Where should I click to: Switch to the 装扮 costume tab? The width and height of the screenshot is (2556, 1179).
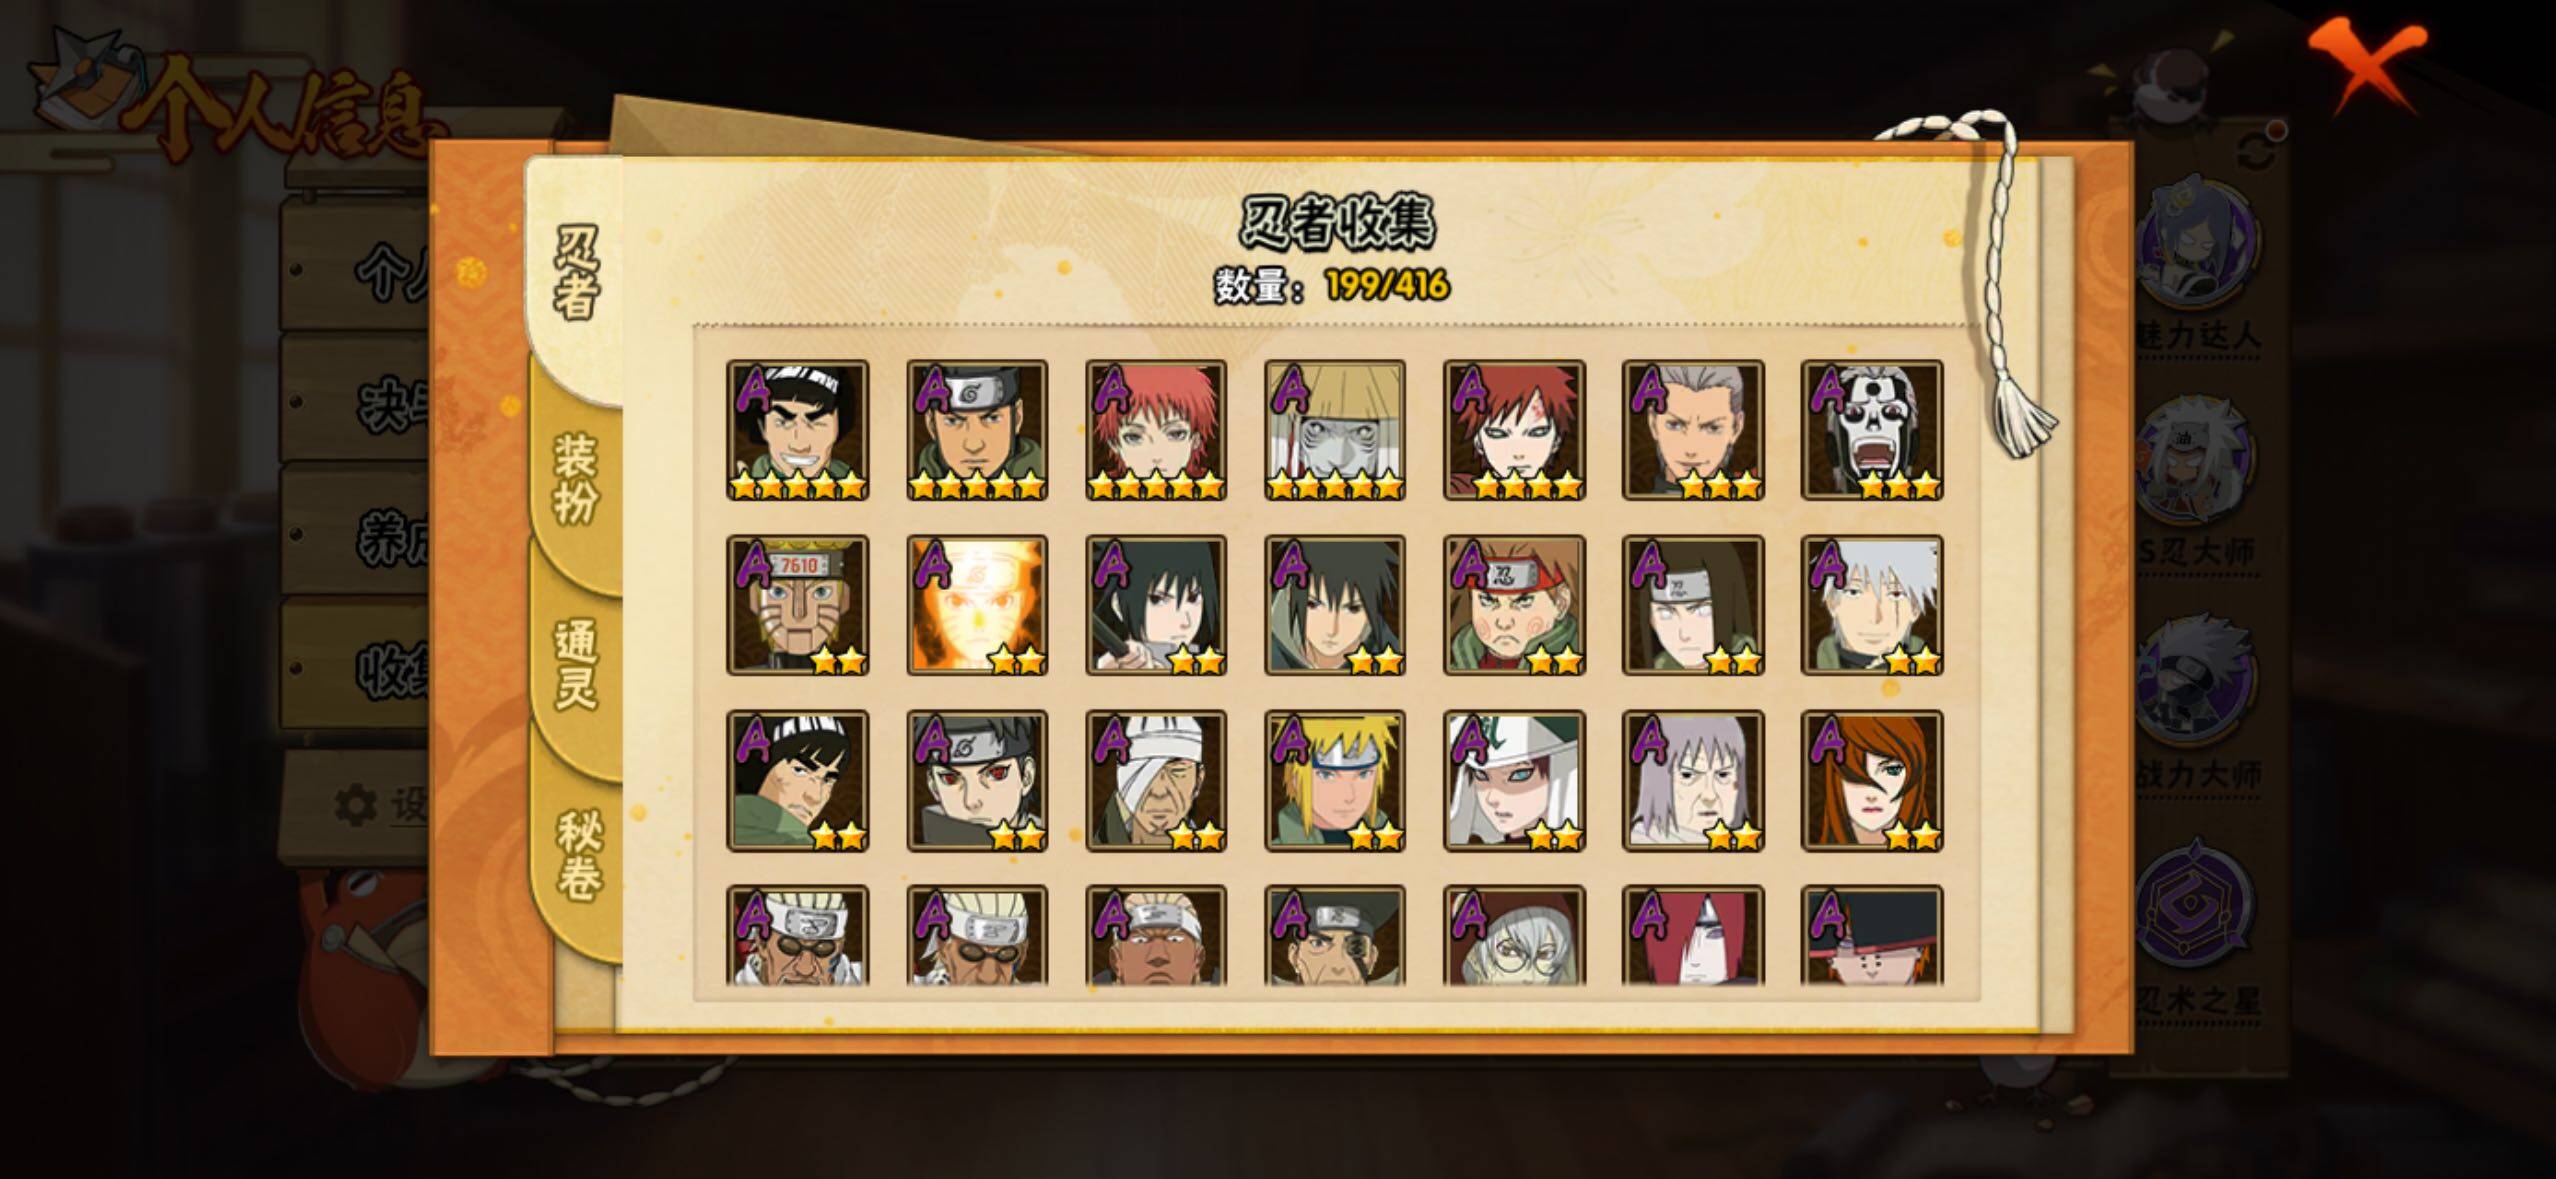coord(576,478)
